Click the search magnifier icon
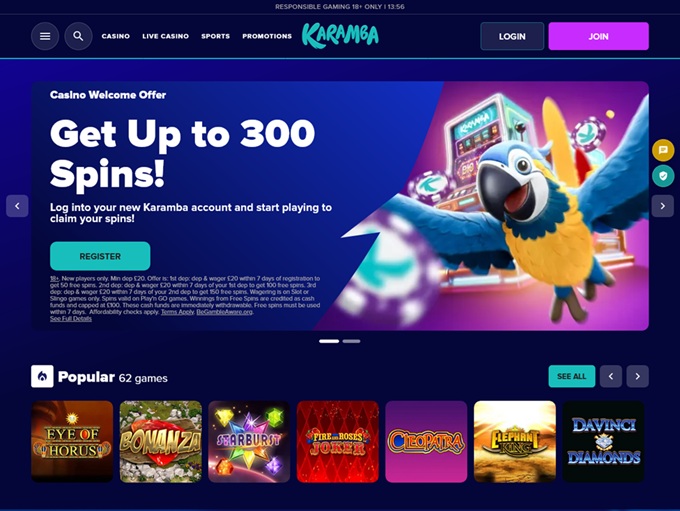The height and width of the screenshot is (511, 680). click(x=78, y=36)
